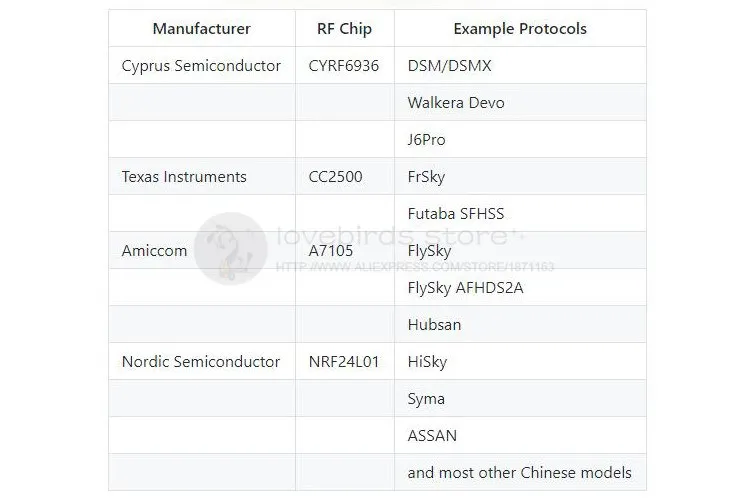Select the J6Pro protocol cell
This screenshot has width=750, height=499.
[520, 139]
